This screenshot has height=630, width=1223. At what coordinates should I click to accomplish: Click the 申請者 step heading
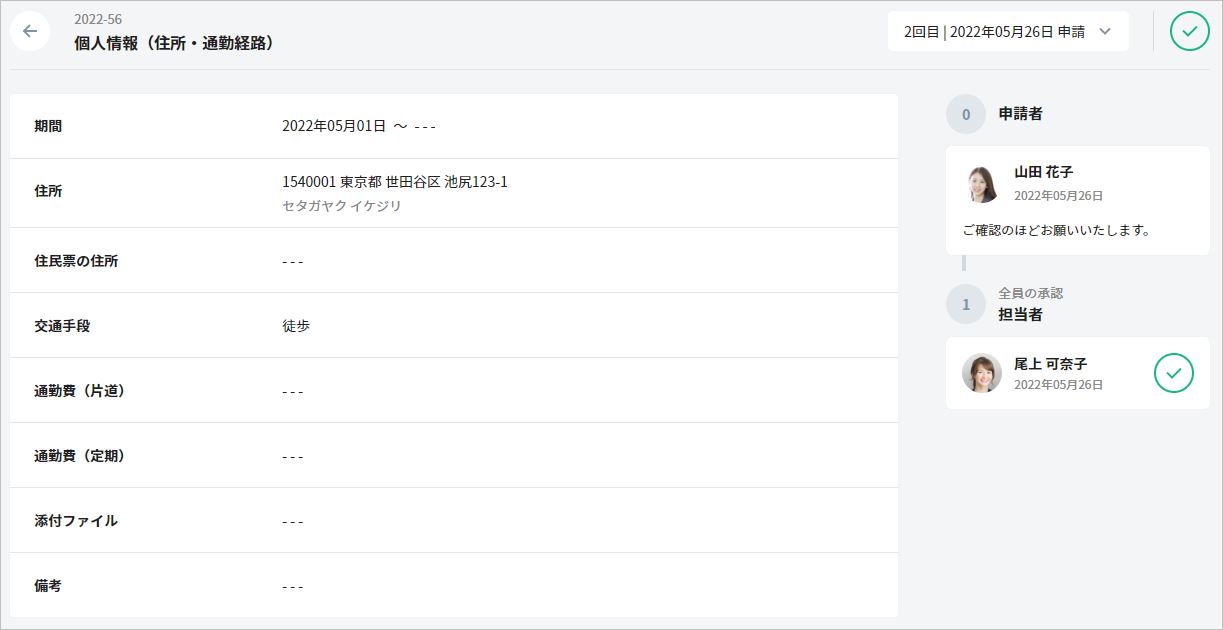(x=1020, y=114)
